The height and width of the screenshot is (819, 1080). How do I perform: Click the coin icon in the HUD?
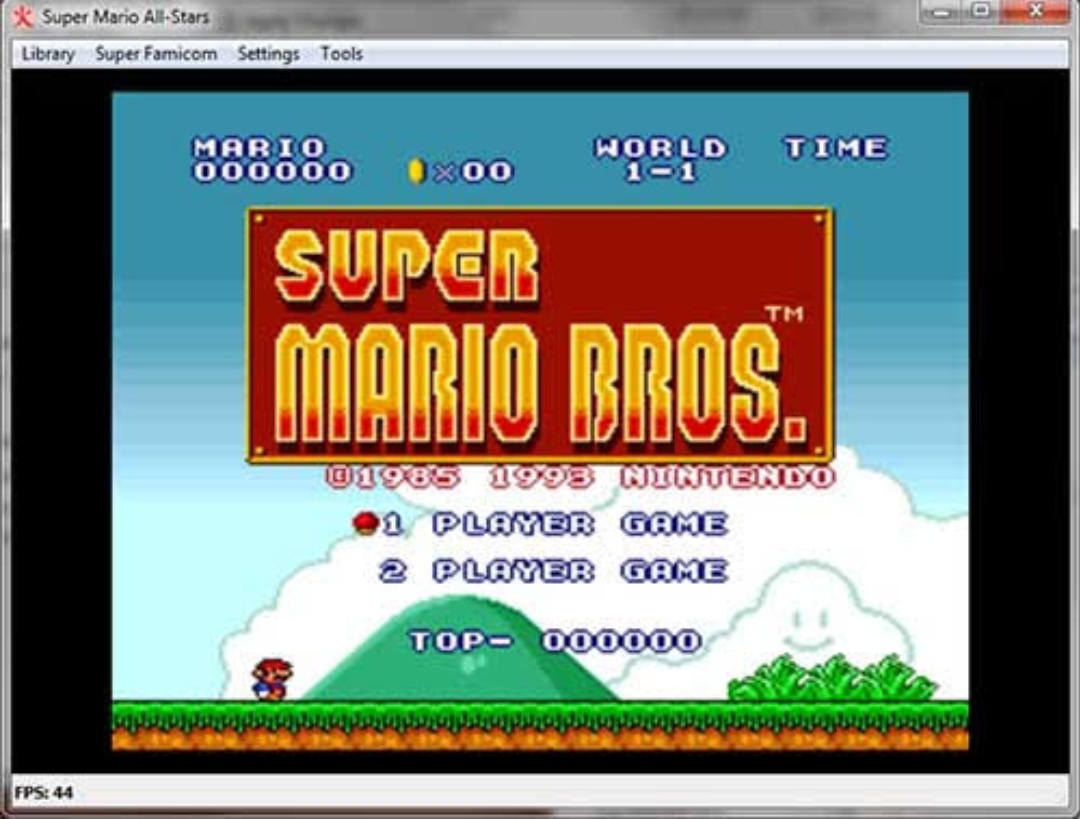415,171
